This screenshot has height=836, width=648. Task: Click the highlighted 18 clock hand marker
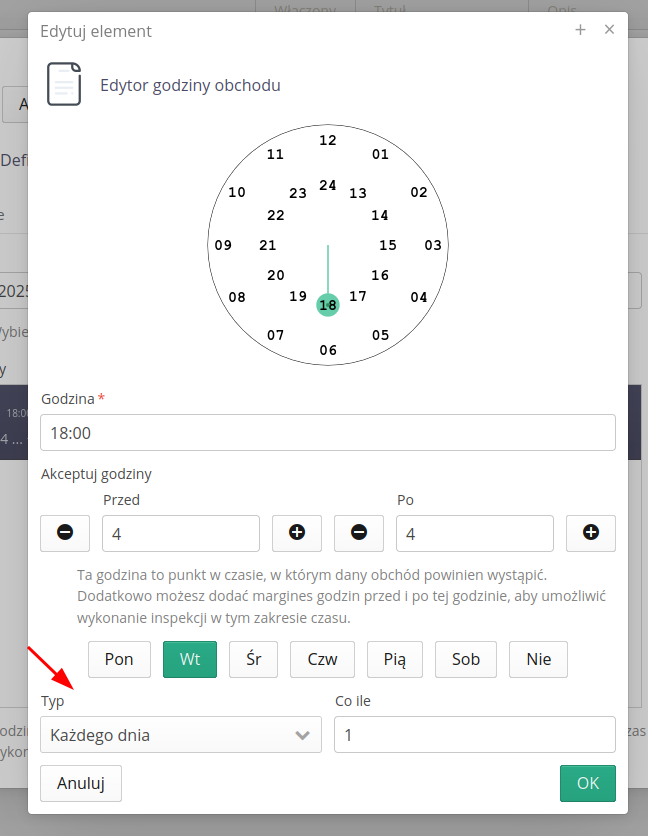point(328,305)
